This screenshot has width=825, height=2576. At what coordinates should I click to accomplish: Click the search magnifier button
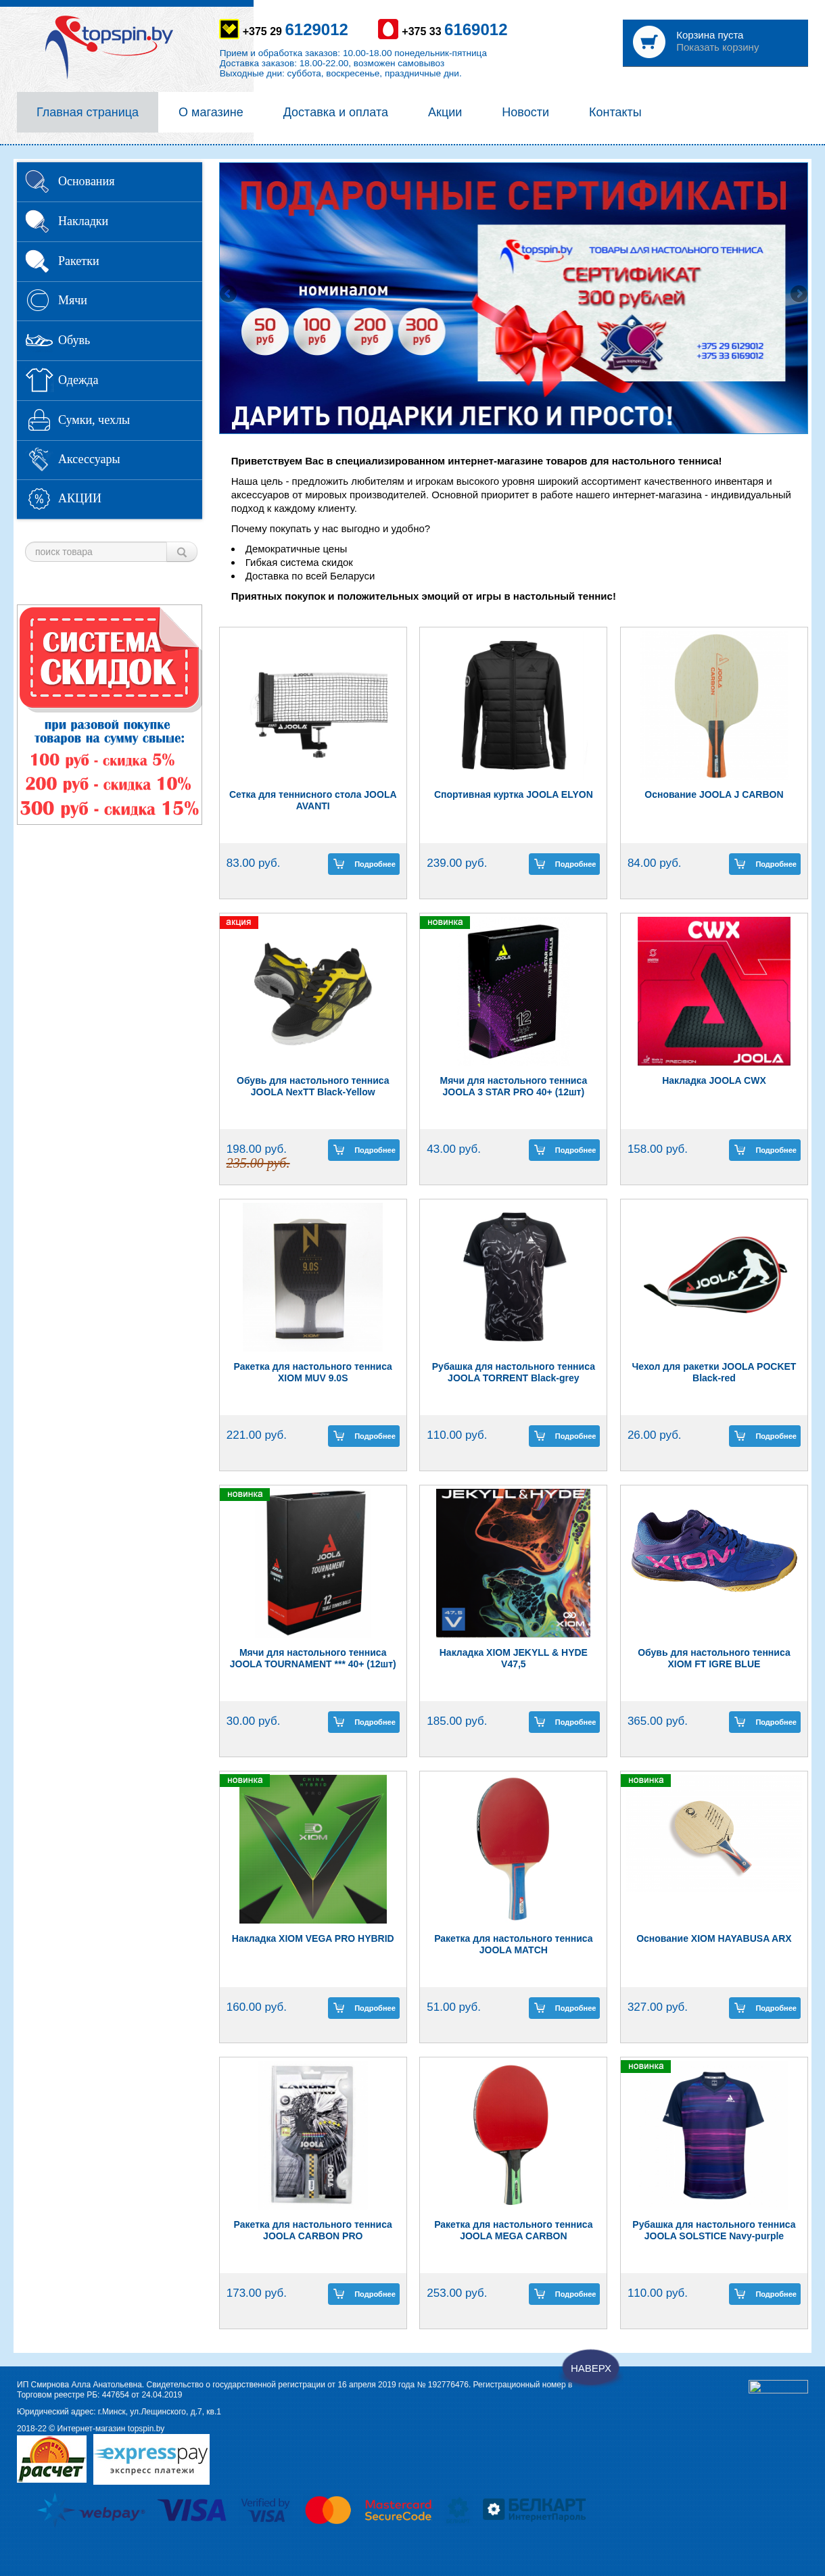[182, 552]
